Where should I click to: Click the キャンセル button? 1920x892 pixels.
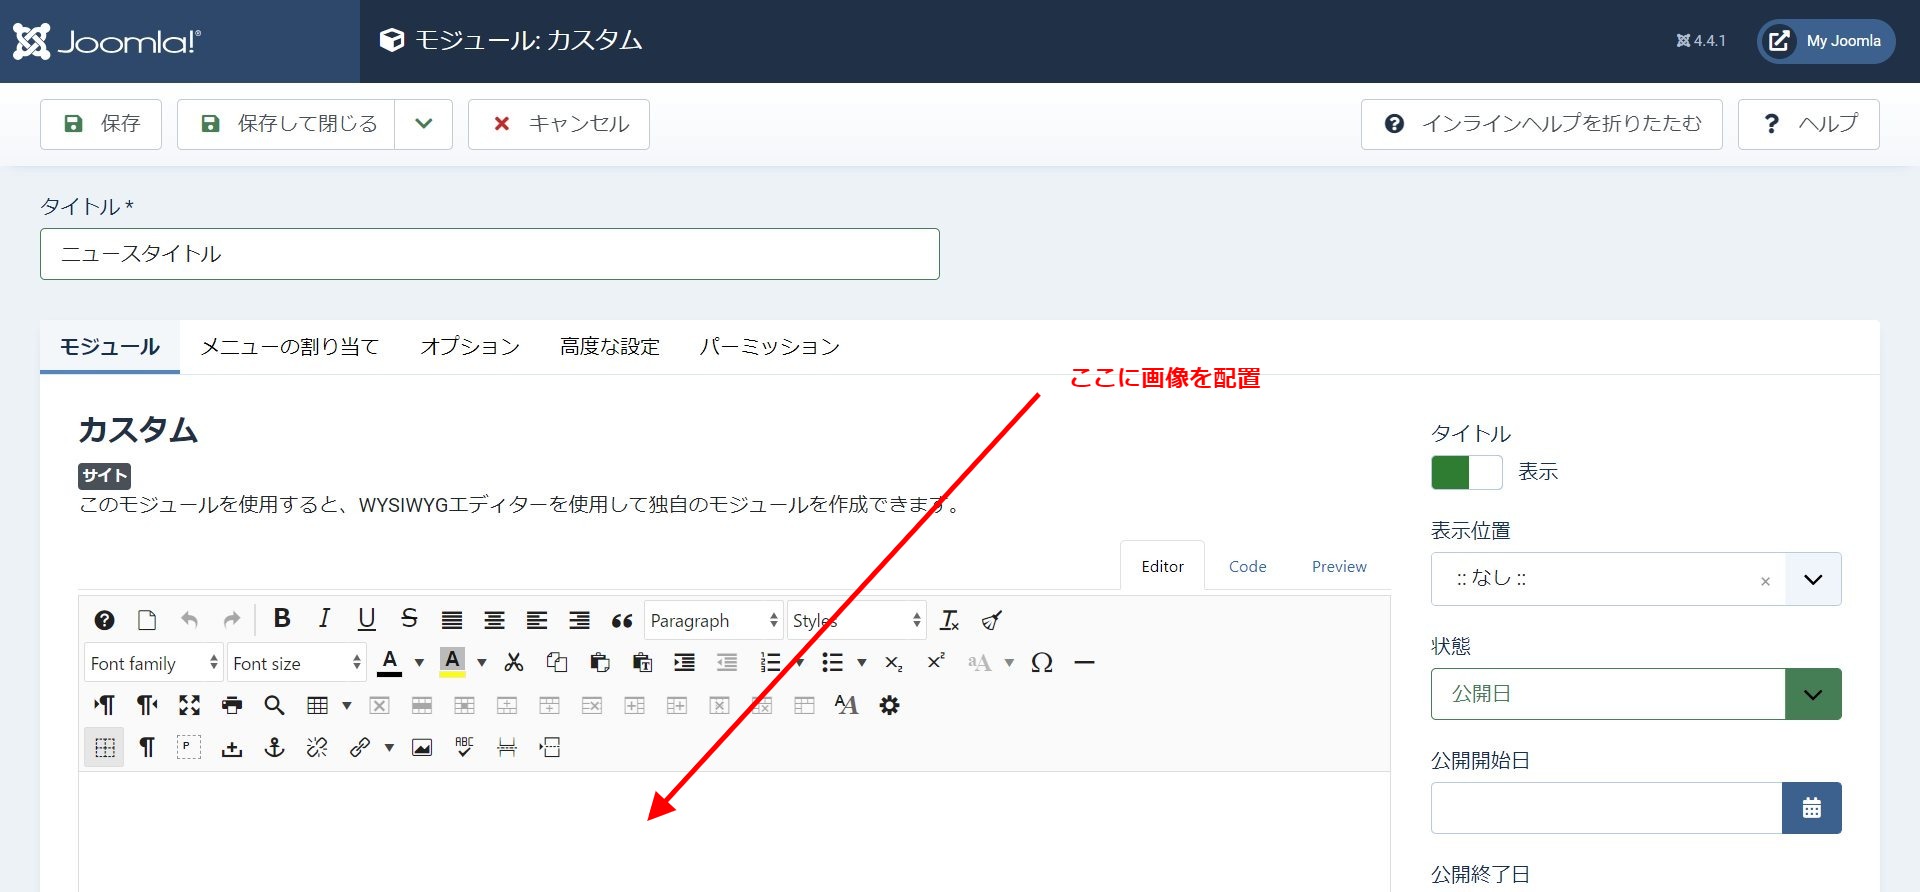pyautogui.click(x=559, y=124)
